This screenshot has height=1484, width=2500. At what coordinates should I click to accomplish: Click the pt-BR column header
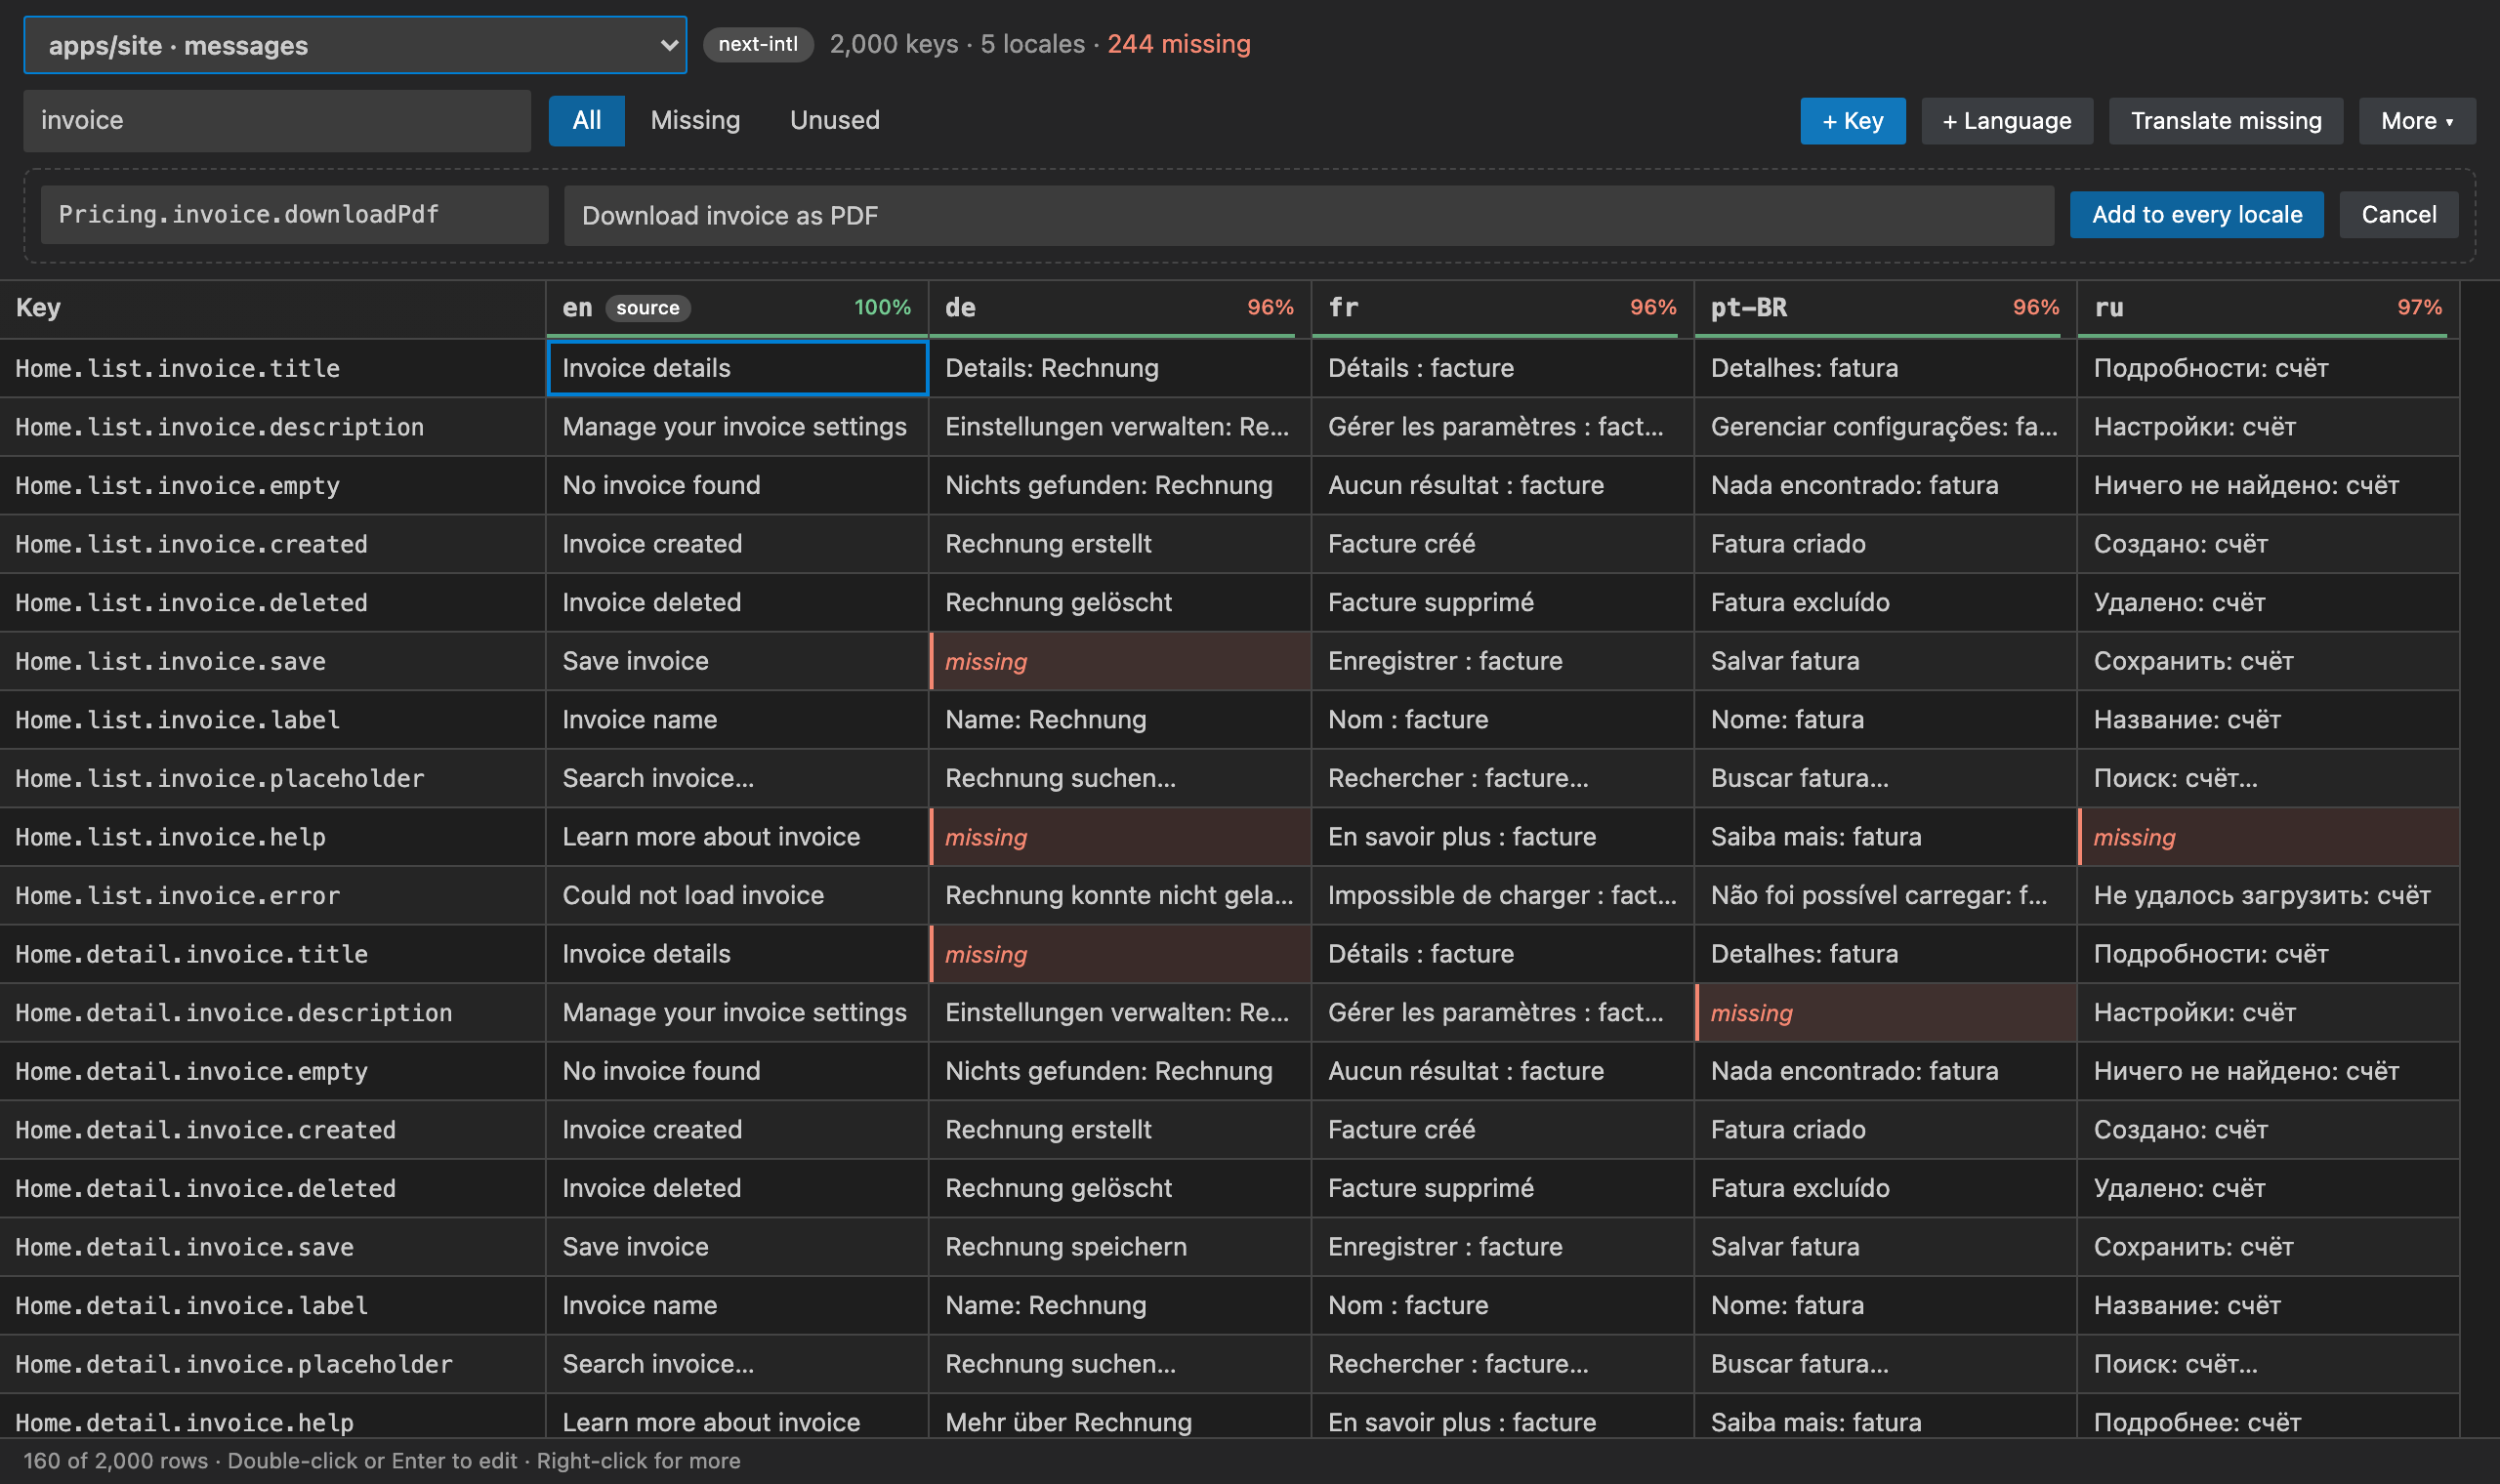[1885, 308]
